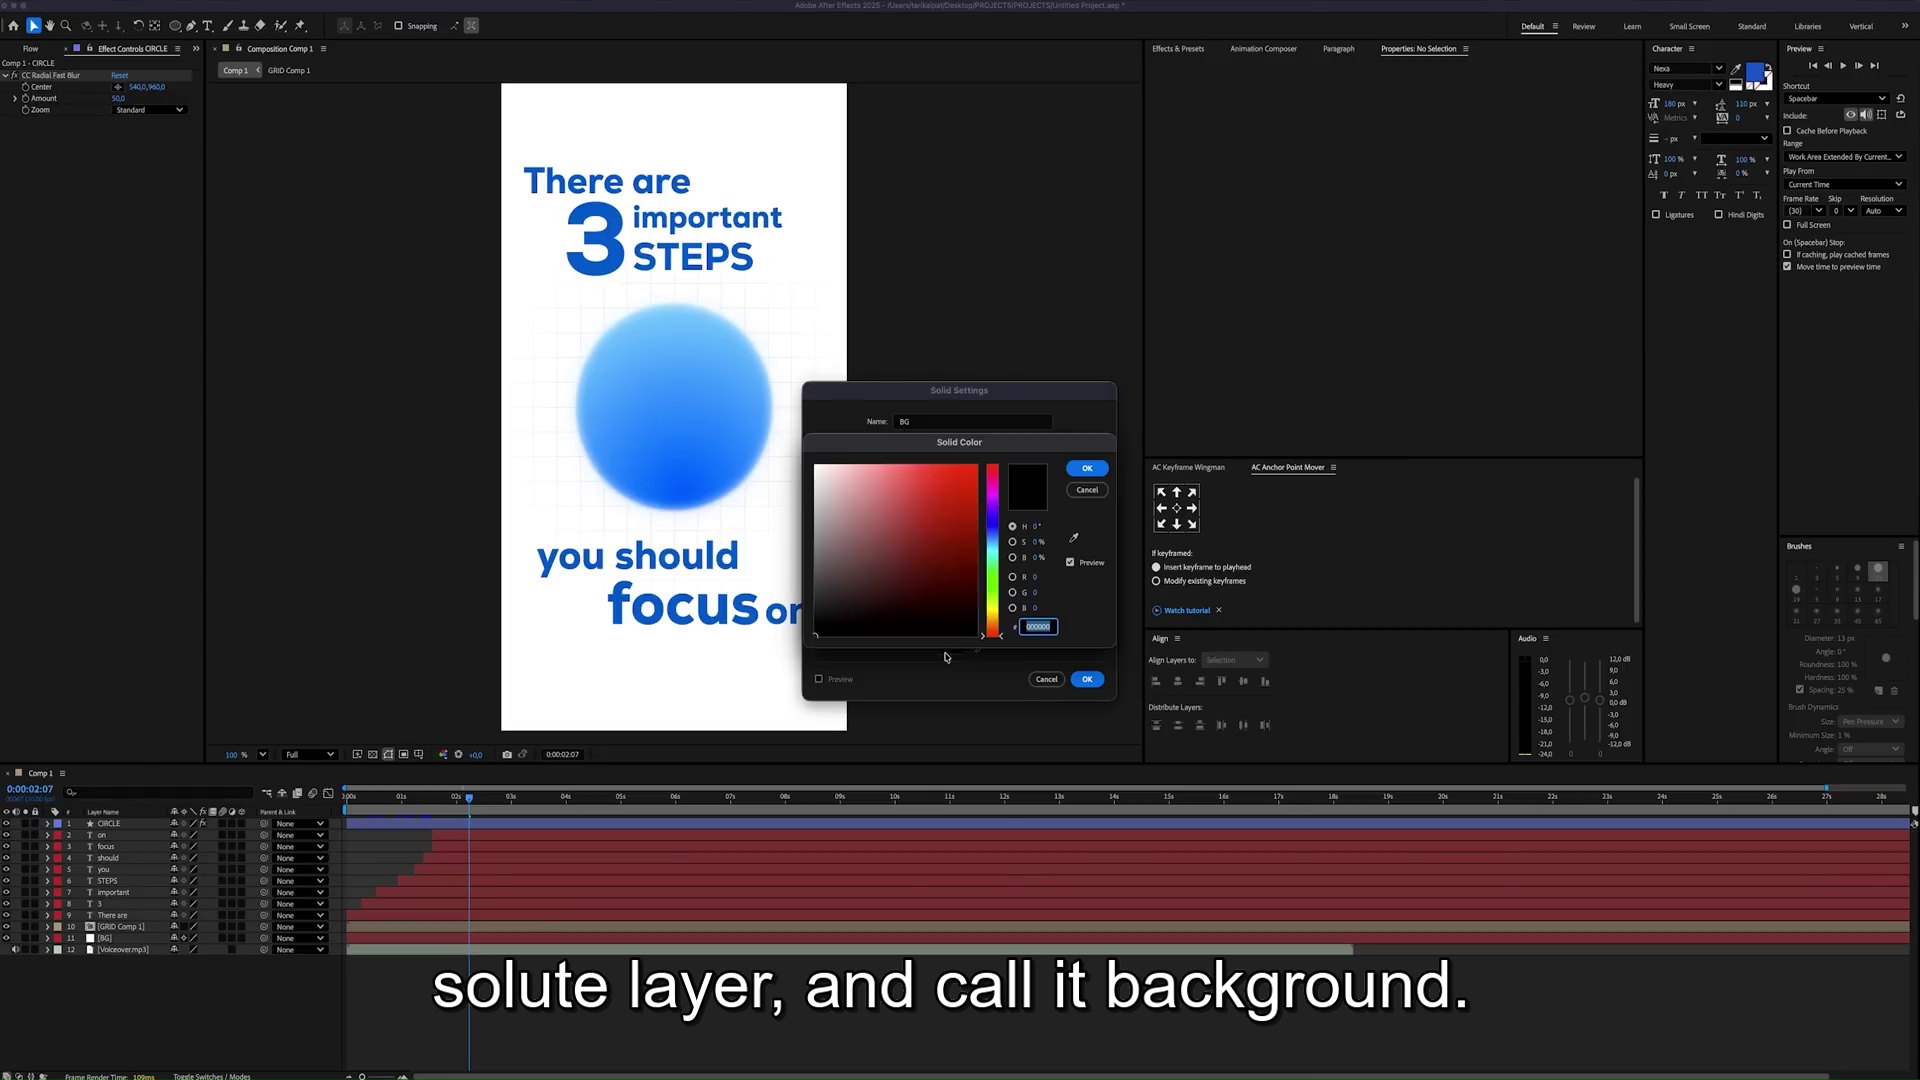Play the preview in Preview panel
The height and width of the screenshot is (1080, 1920).
pos(1843,66)
